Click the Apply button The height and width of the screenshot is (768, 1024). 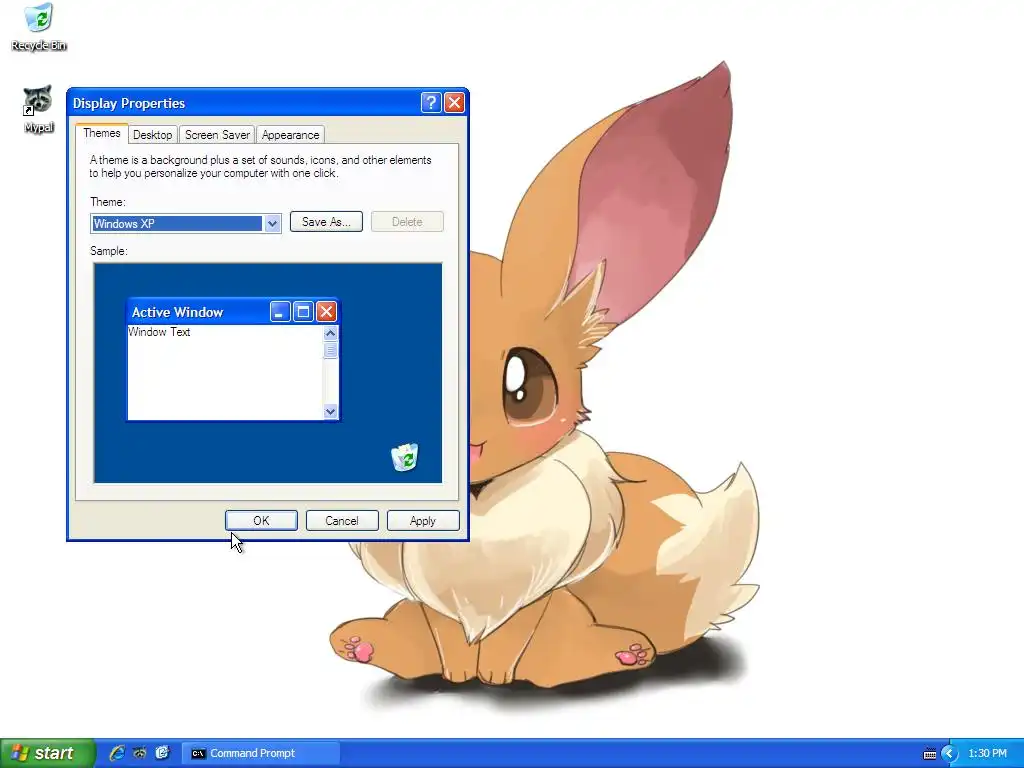(x=423, y=520)
